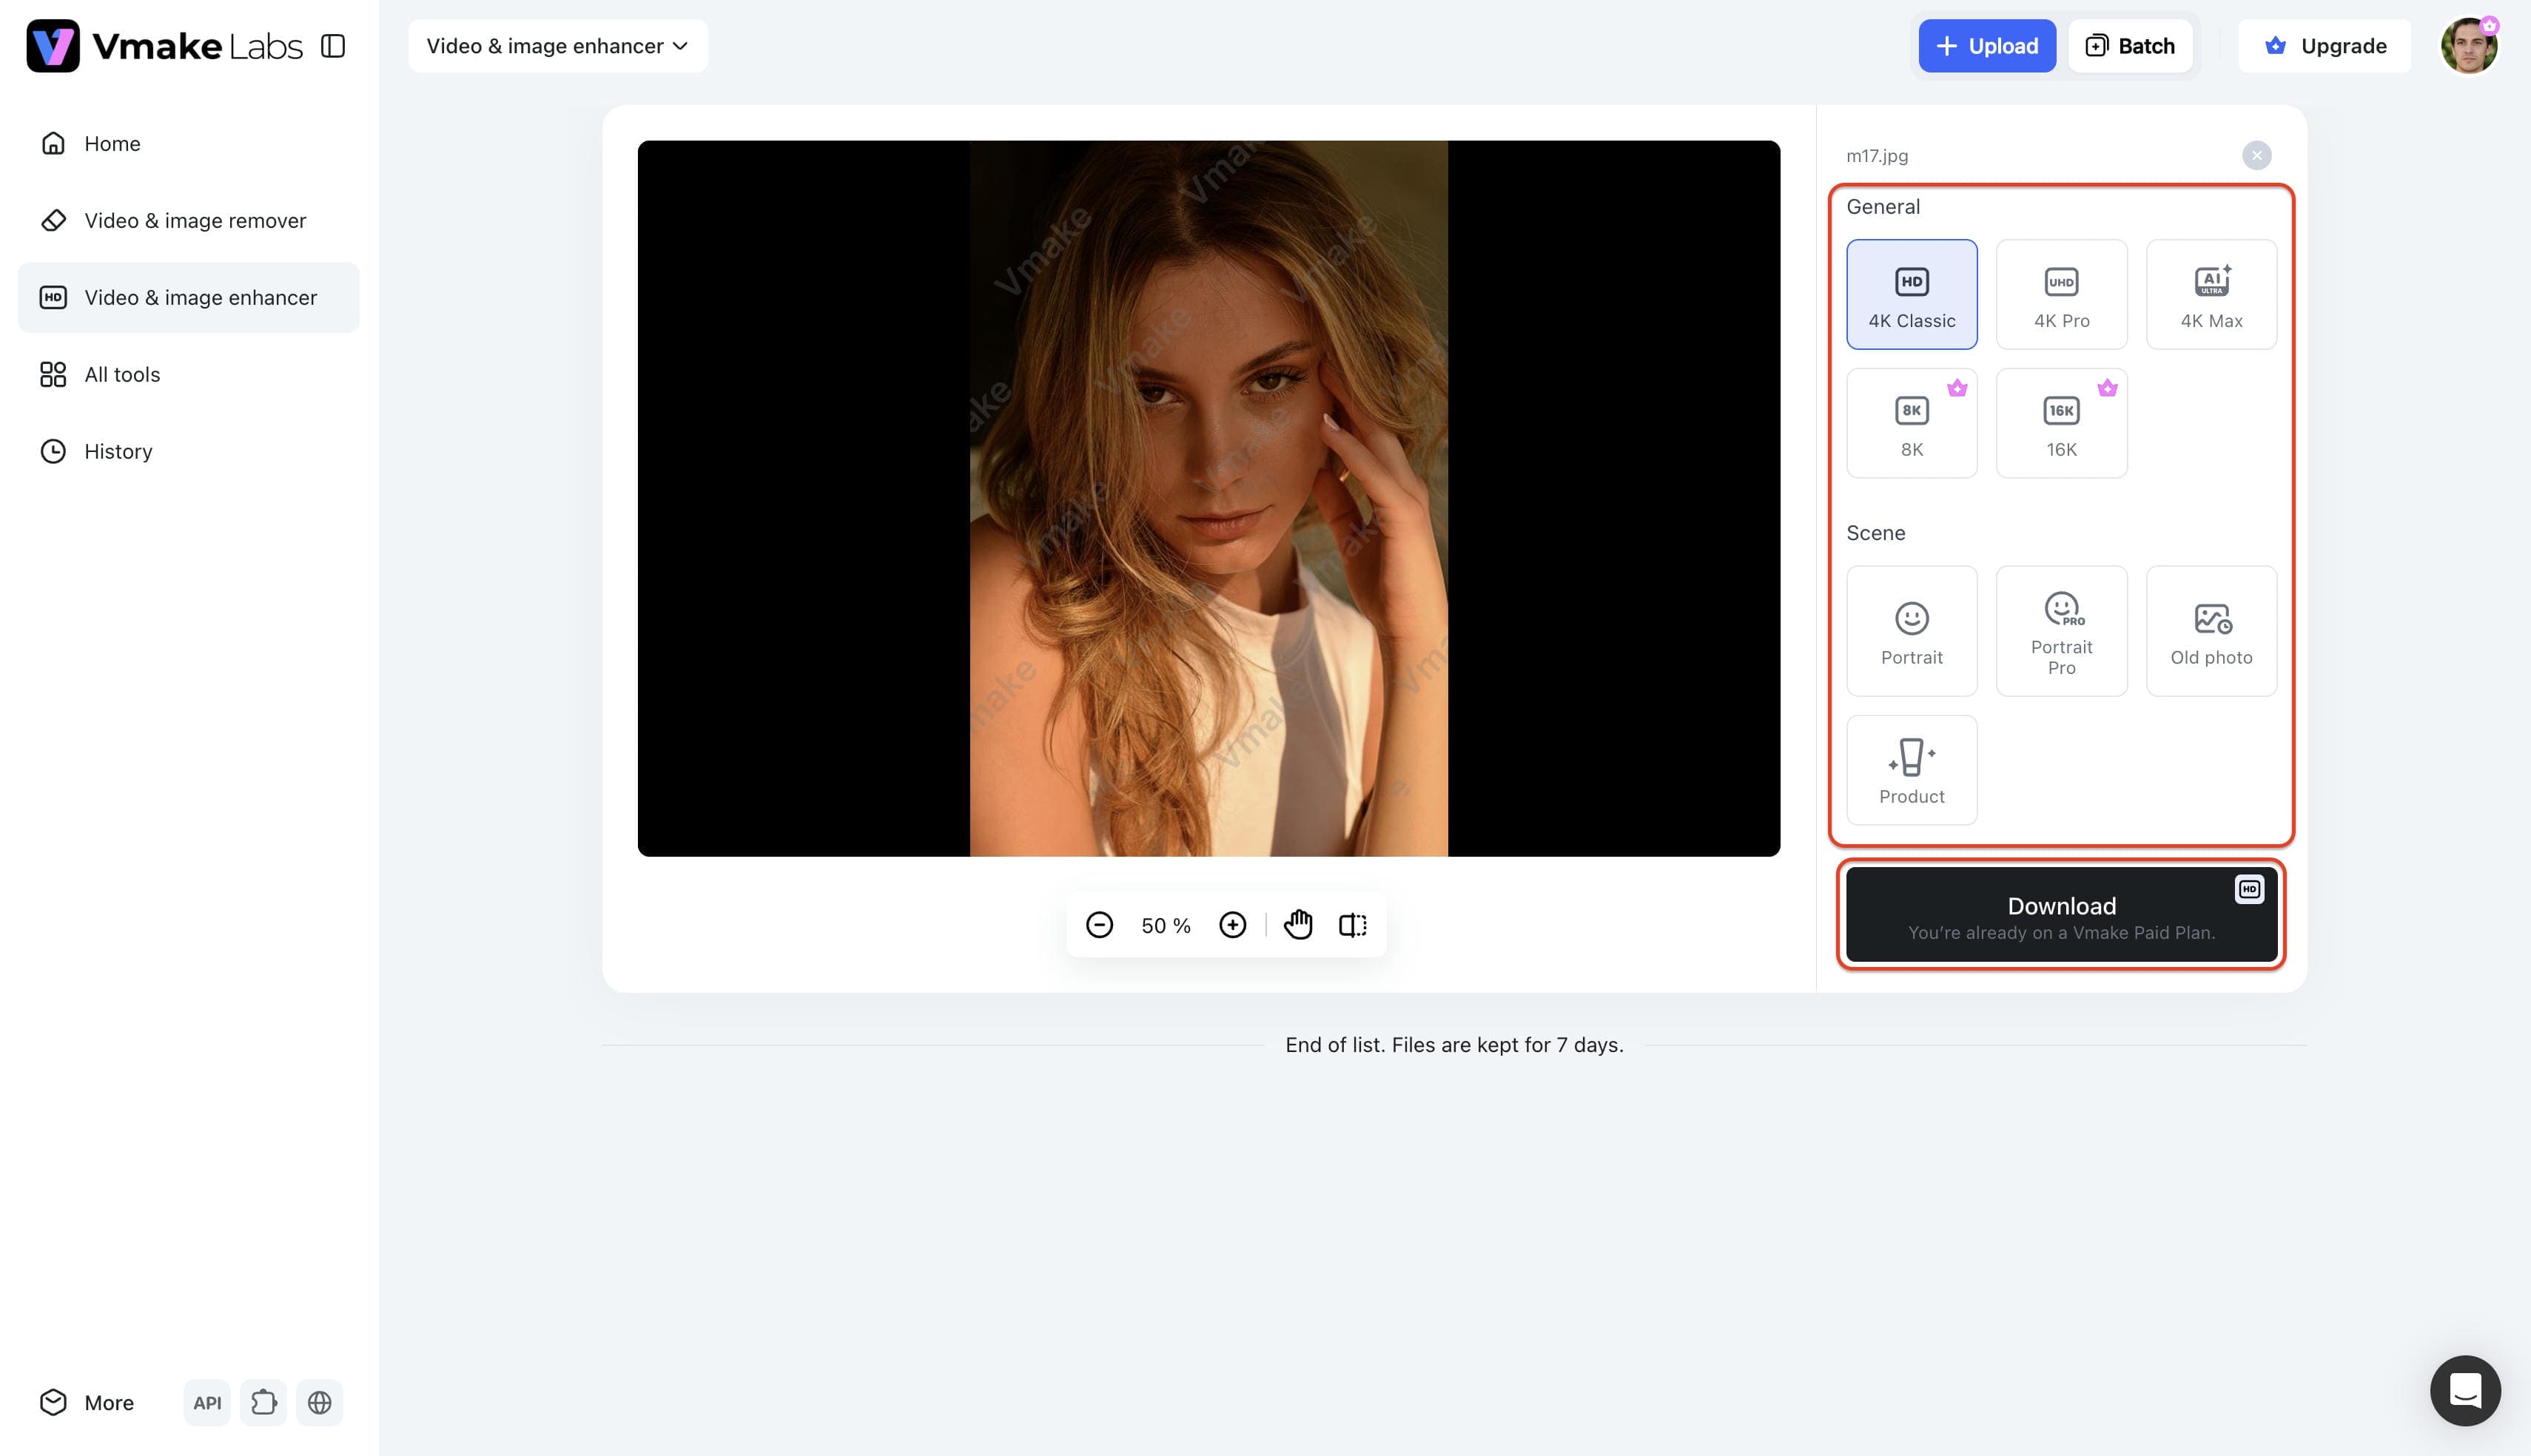Image resolution: width=2531 pixels, height=1456 pixels.
Task: Remove file m17.jpg with close icon
Action: (2256, 155)
